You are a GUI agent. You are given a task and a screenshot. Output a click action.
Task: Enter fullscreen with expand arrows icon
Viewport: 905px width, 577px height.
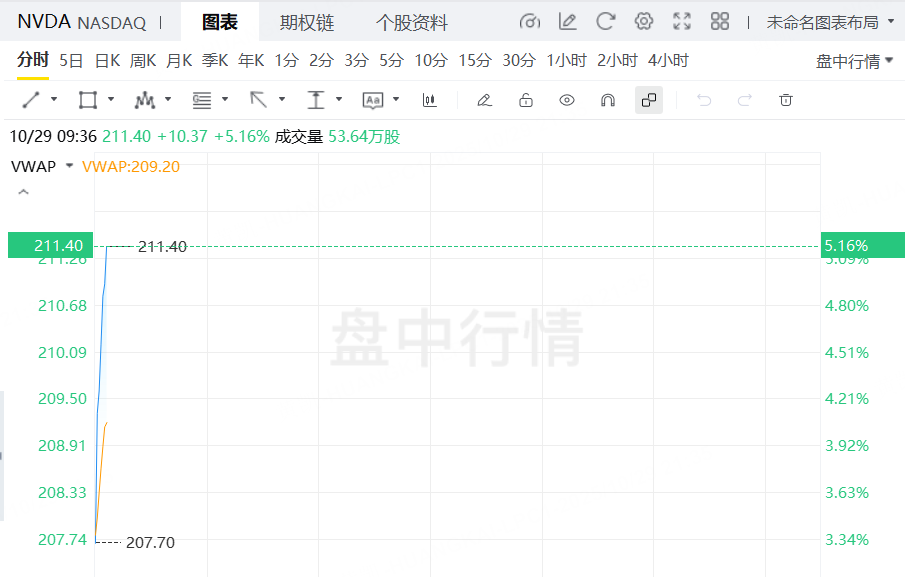click(x=682, y=21)
